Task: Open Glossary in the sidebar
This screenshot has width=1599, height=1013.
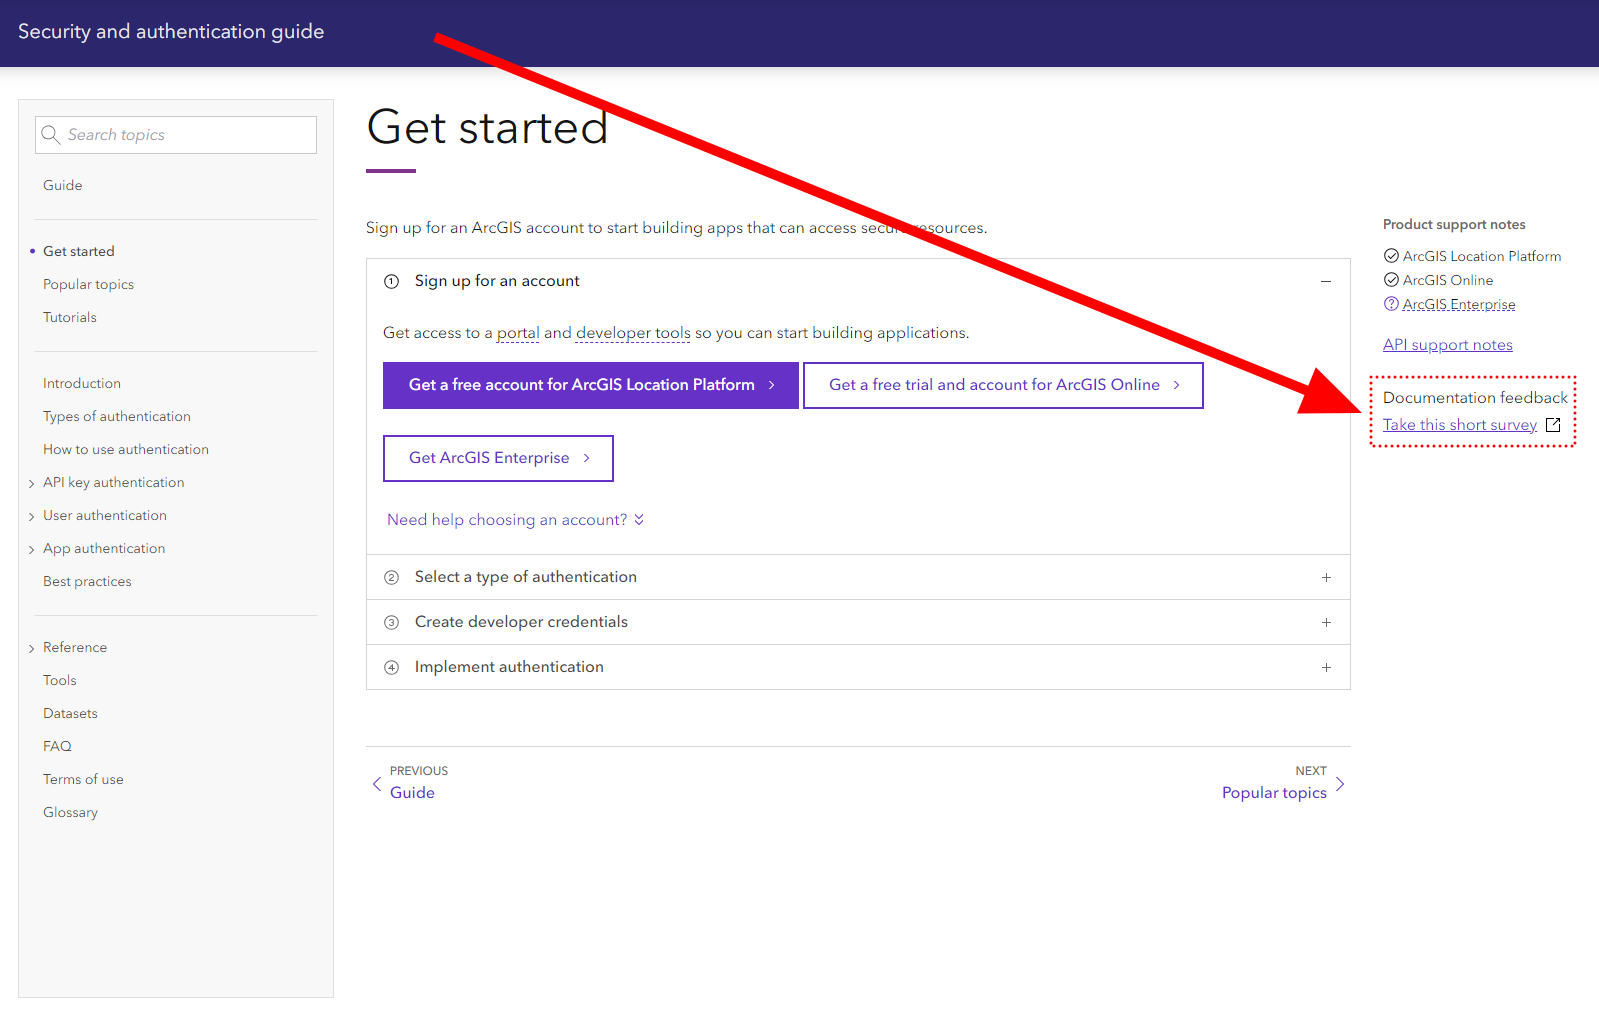Action: click(x=70, y=812)
